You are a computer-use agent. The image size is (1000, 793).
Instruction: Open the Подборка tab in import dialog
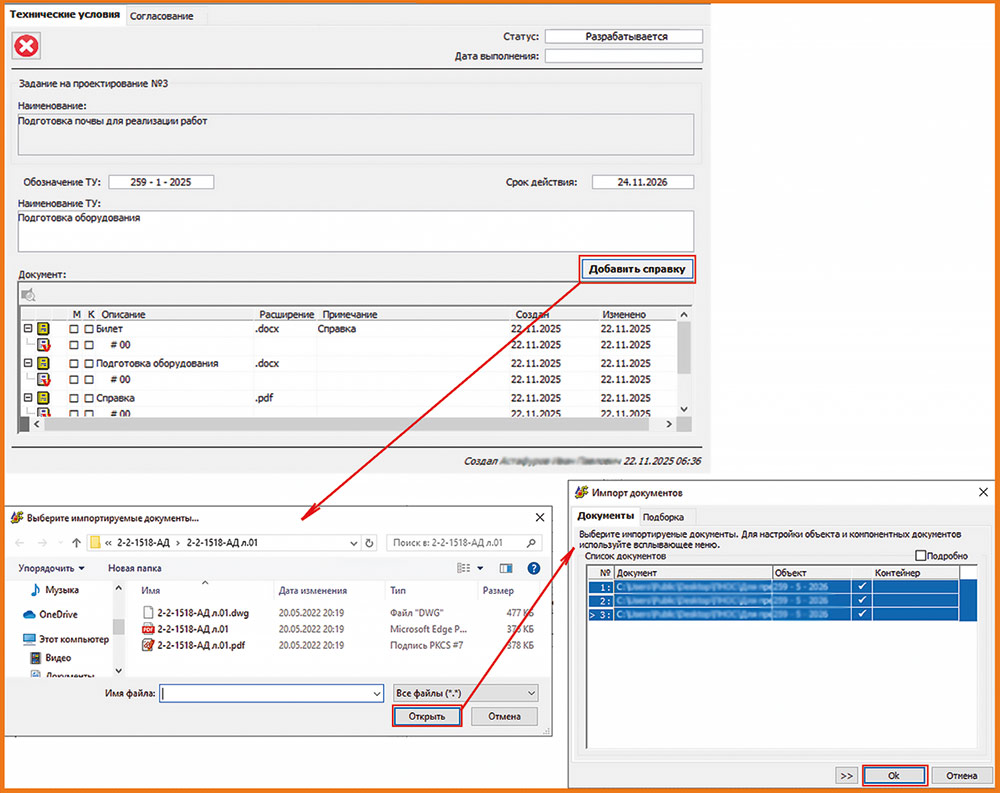click(663, 517)
